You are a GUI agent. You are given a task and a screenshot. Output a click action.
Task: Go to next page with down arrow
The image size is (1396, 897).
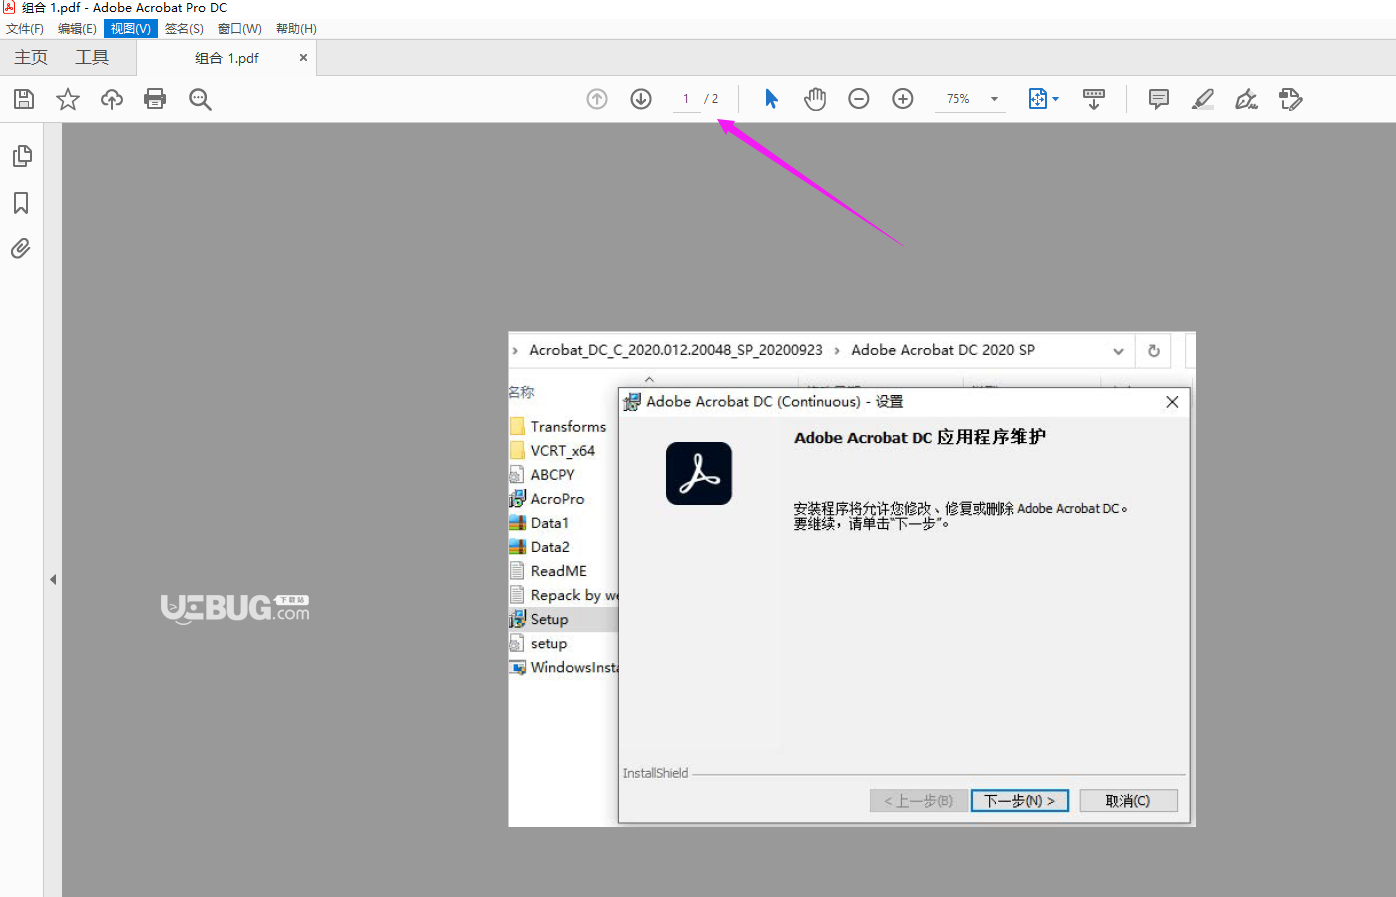tap(641, 99)
